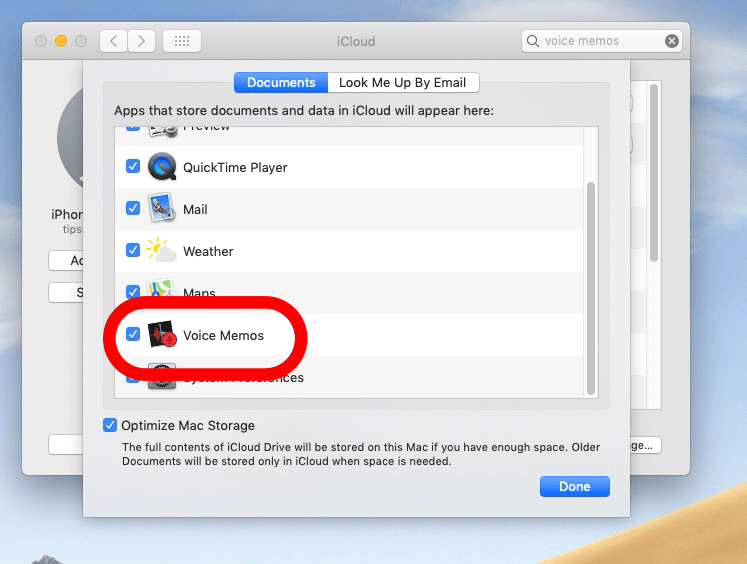The image size is (747, 564).
Task: Click the Weather app icon
Action: pos(162,251)
